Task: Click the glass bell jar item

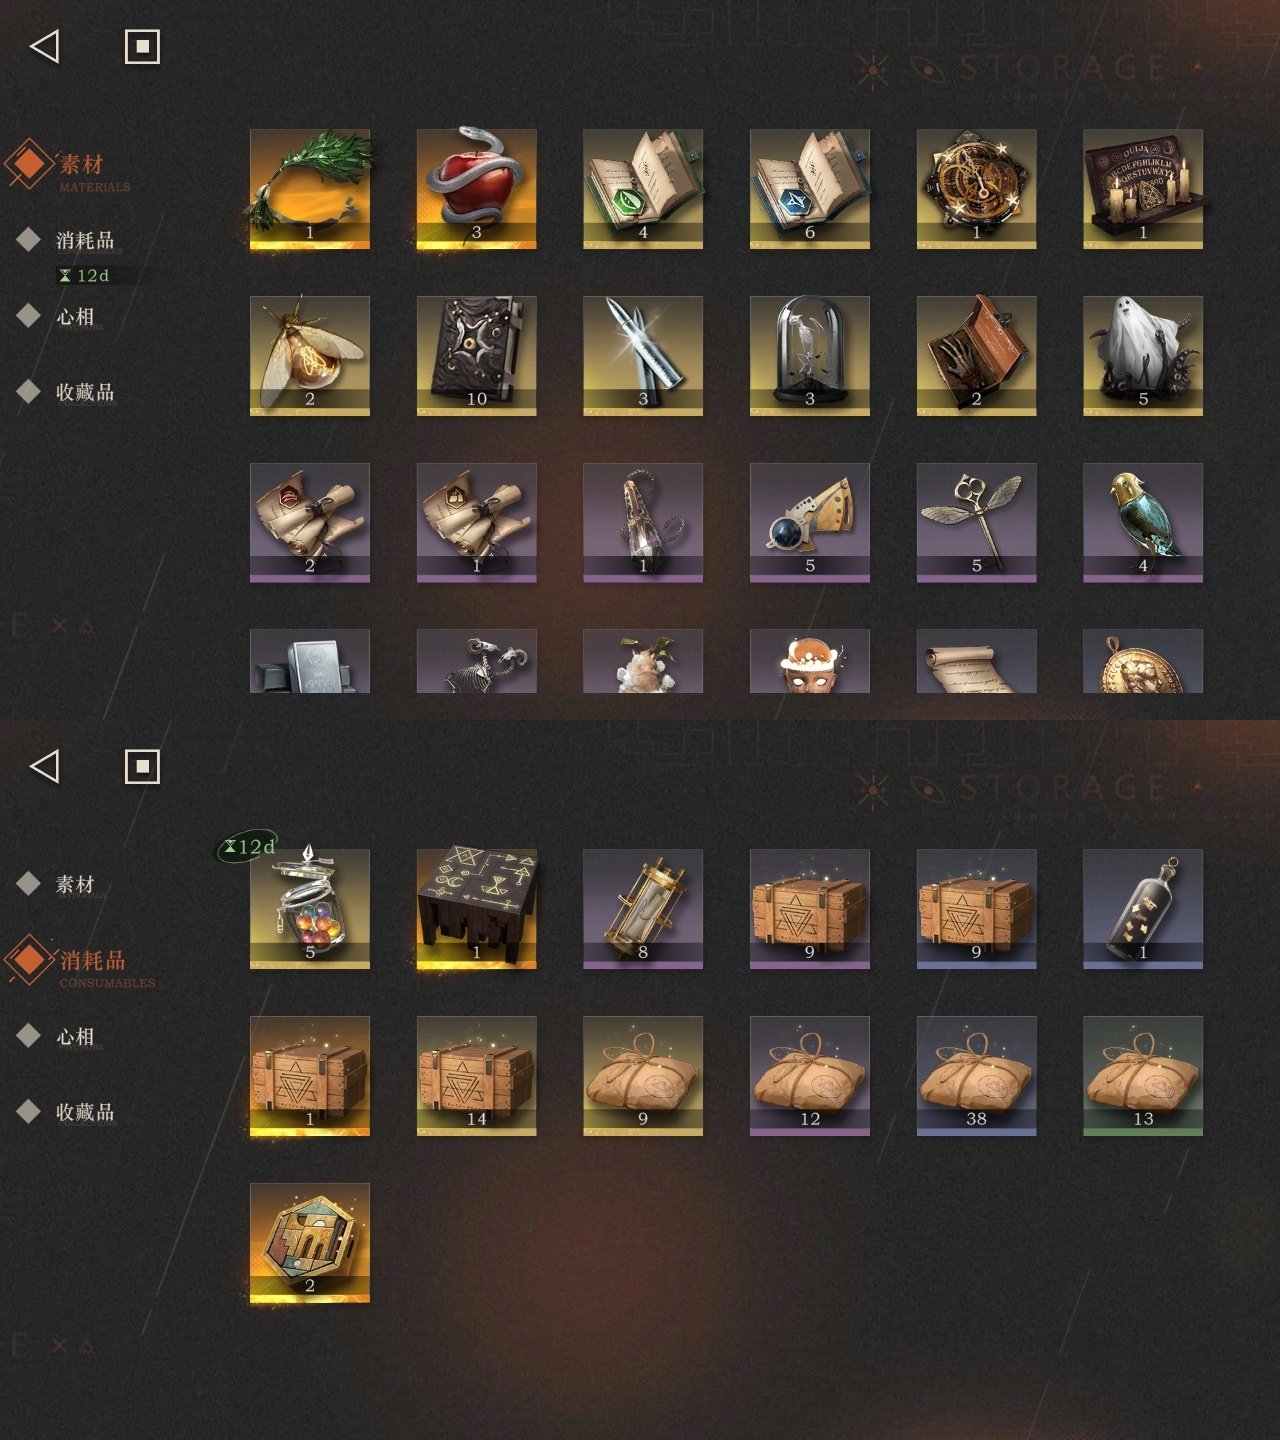Action: (x=810, y=356)
